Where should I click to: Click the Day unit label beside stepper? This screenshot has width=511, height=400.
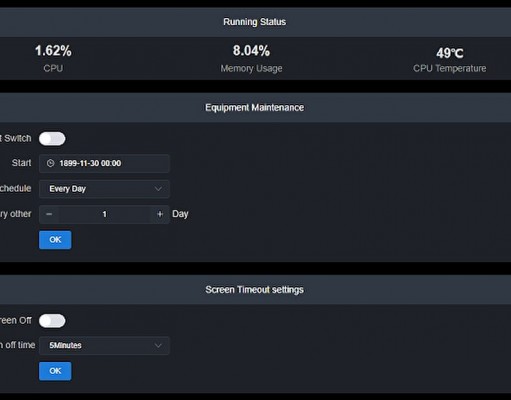(x=180, y=214)
